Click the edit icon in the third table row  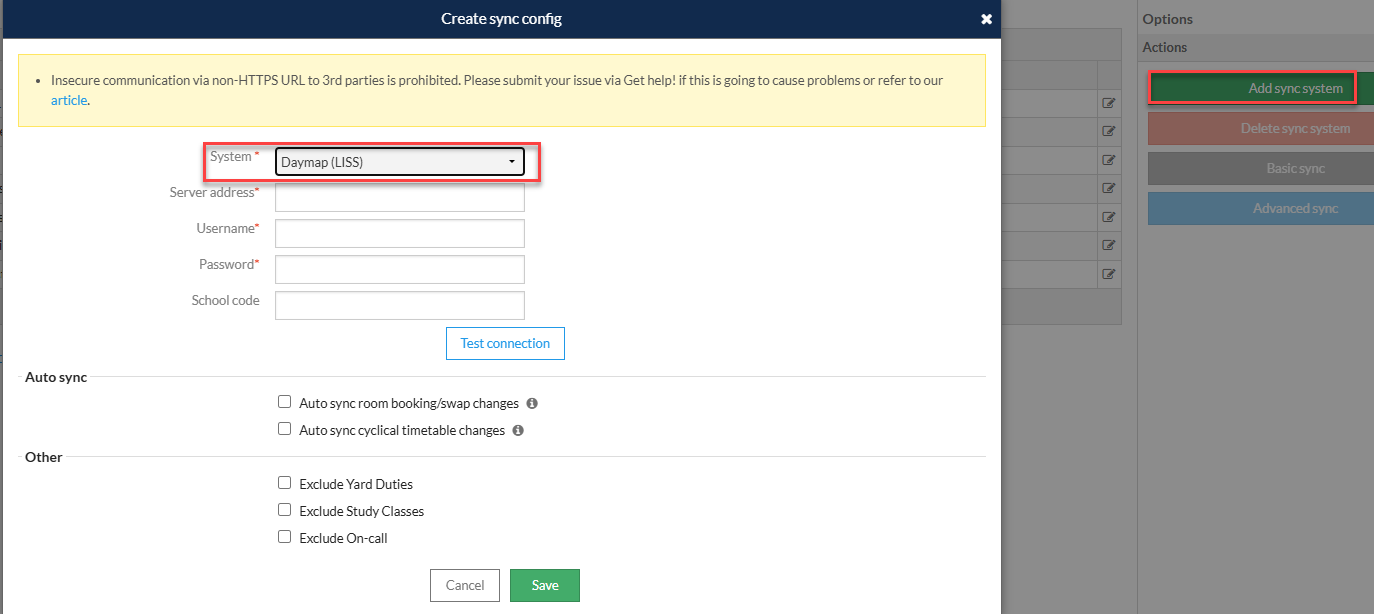pos(1109,160)
